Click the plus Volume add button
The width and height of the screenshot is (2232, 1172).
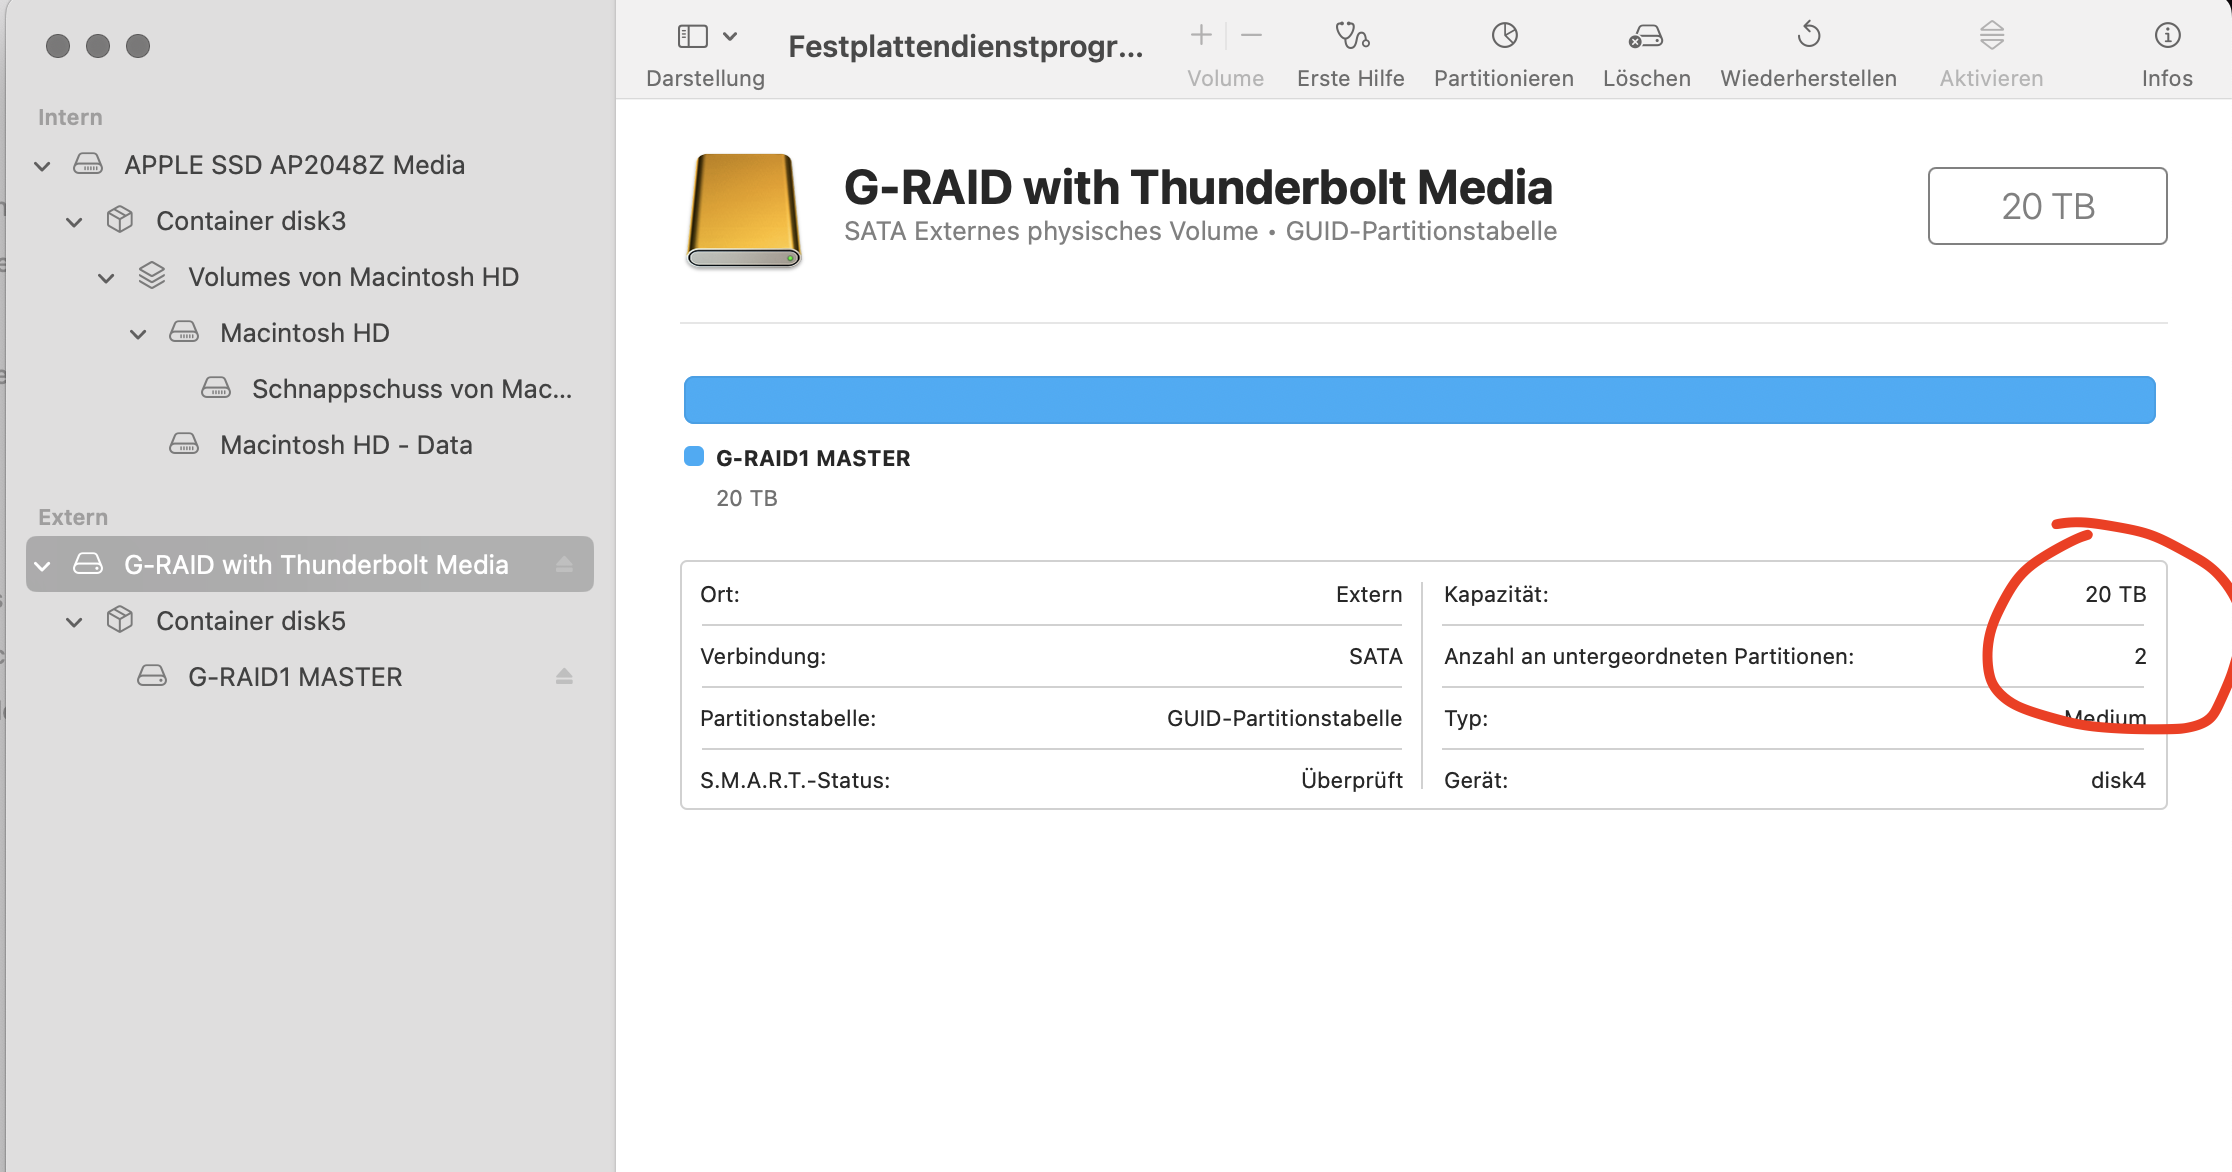tap(1201, 36)
